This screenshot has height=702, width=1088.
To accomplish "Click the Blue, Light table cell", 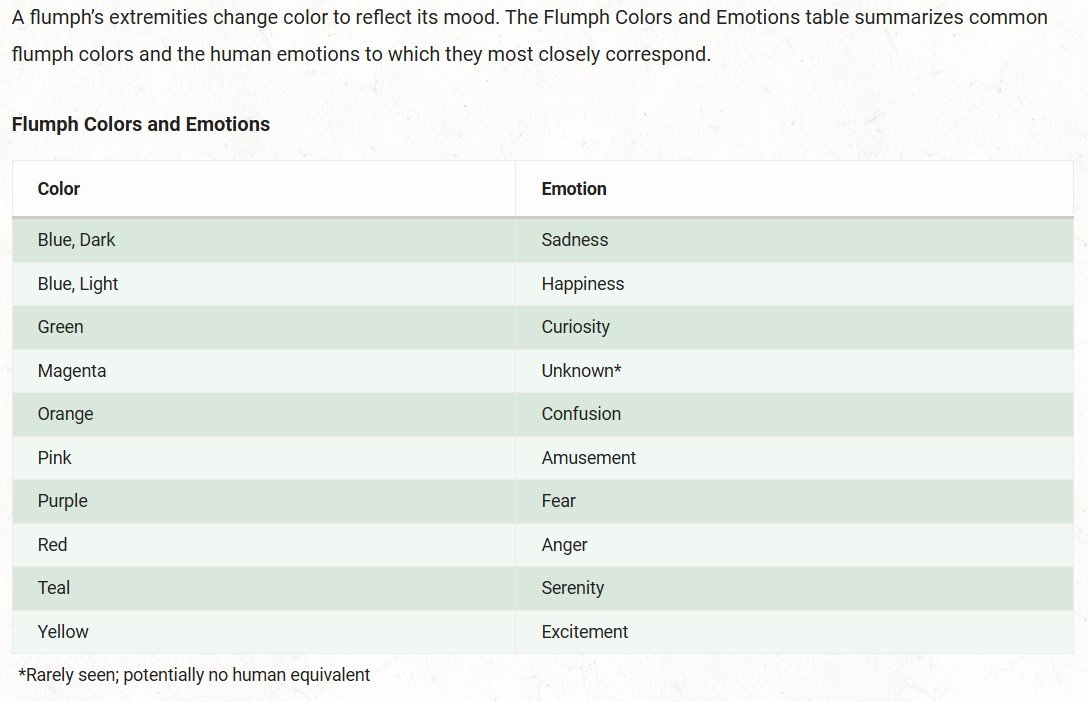I will (x=264, y=284).
